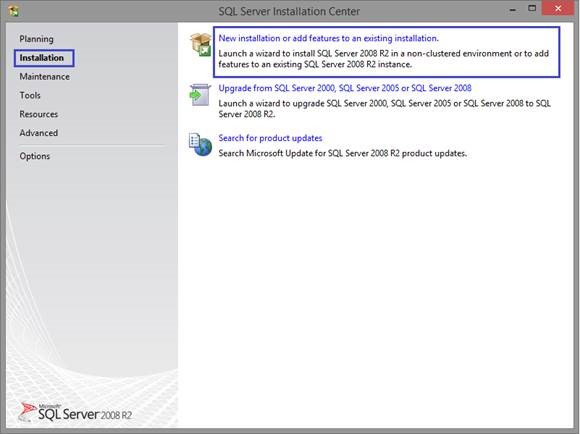Go to the Resources section

pos(38,114)
